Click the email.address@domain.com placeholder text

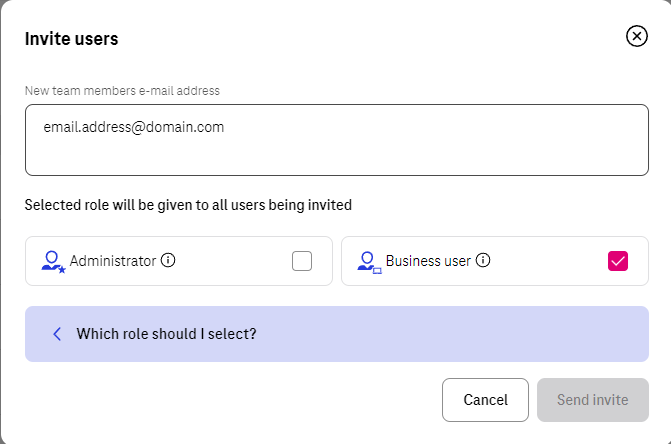[x=134, y=127]
